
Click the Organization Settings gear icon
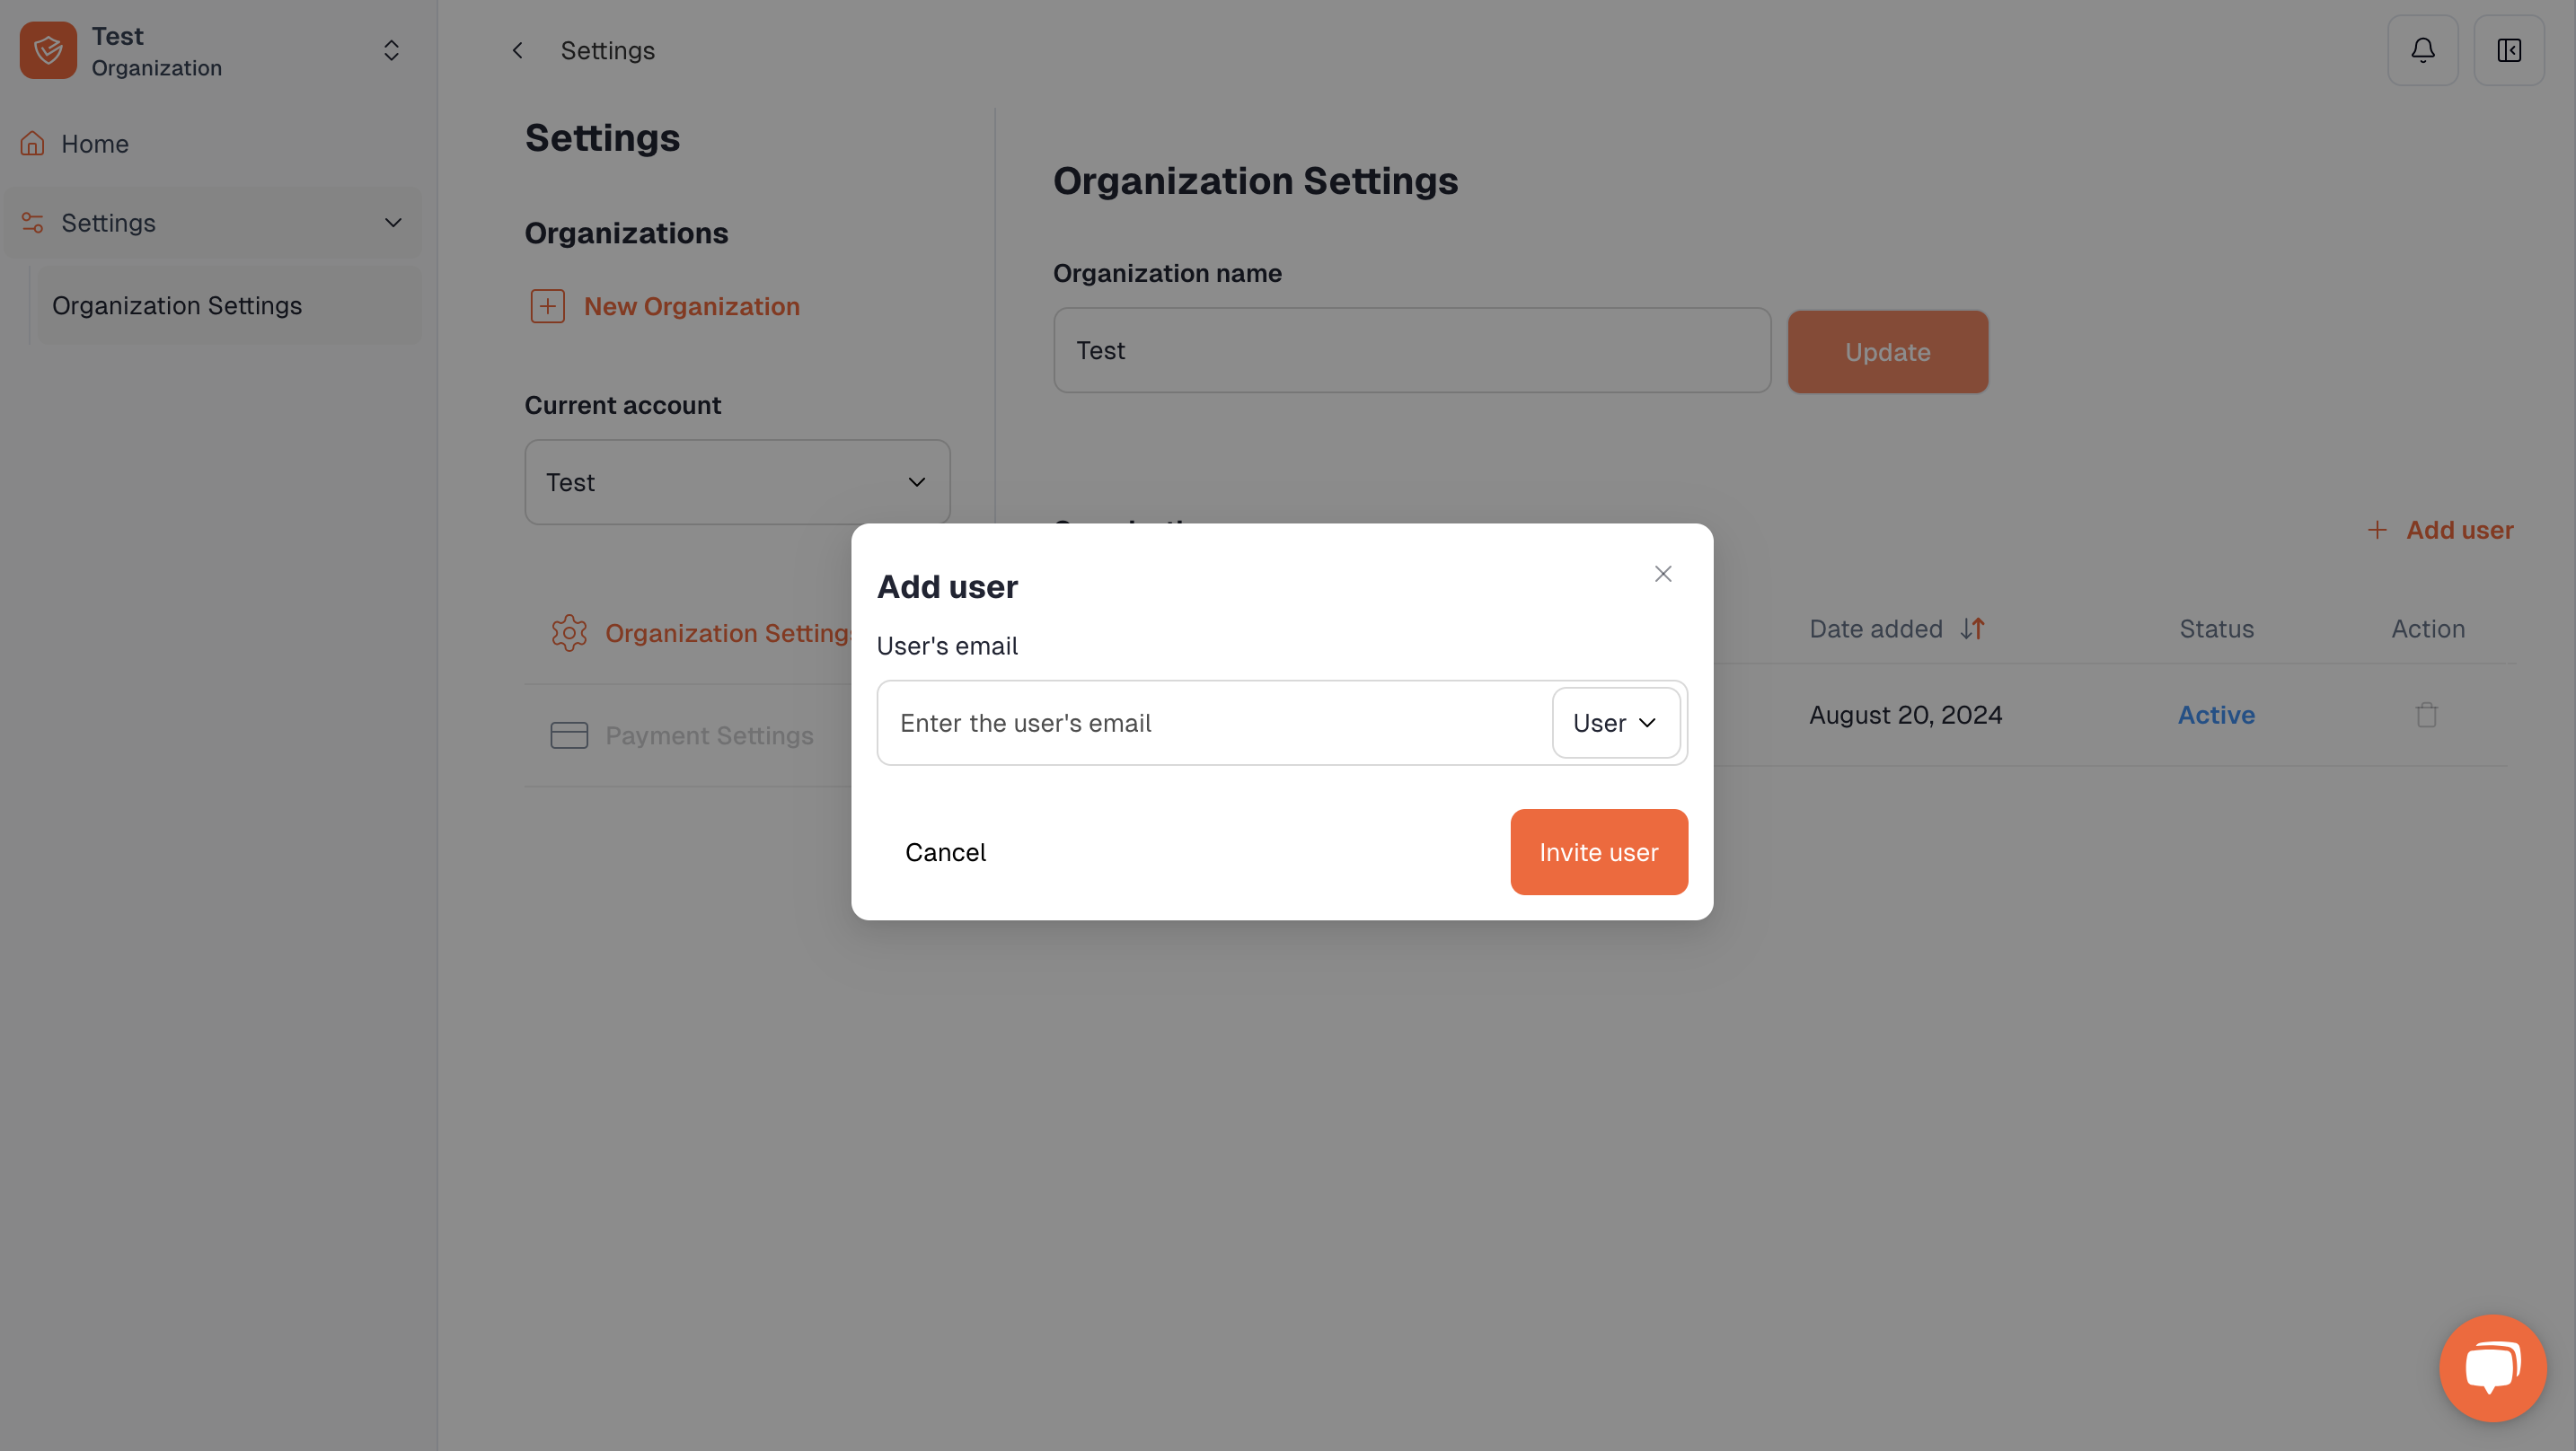click(x=569, y=633)
